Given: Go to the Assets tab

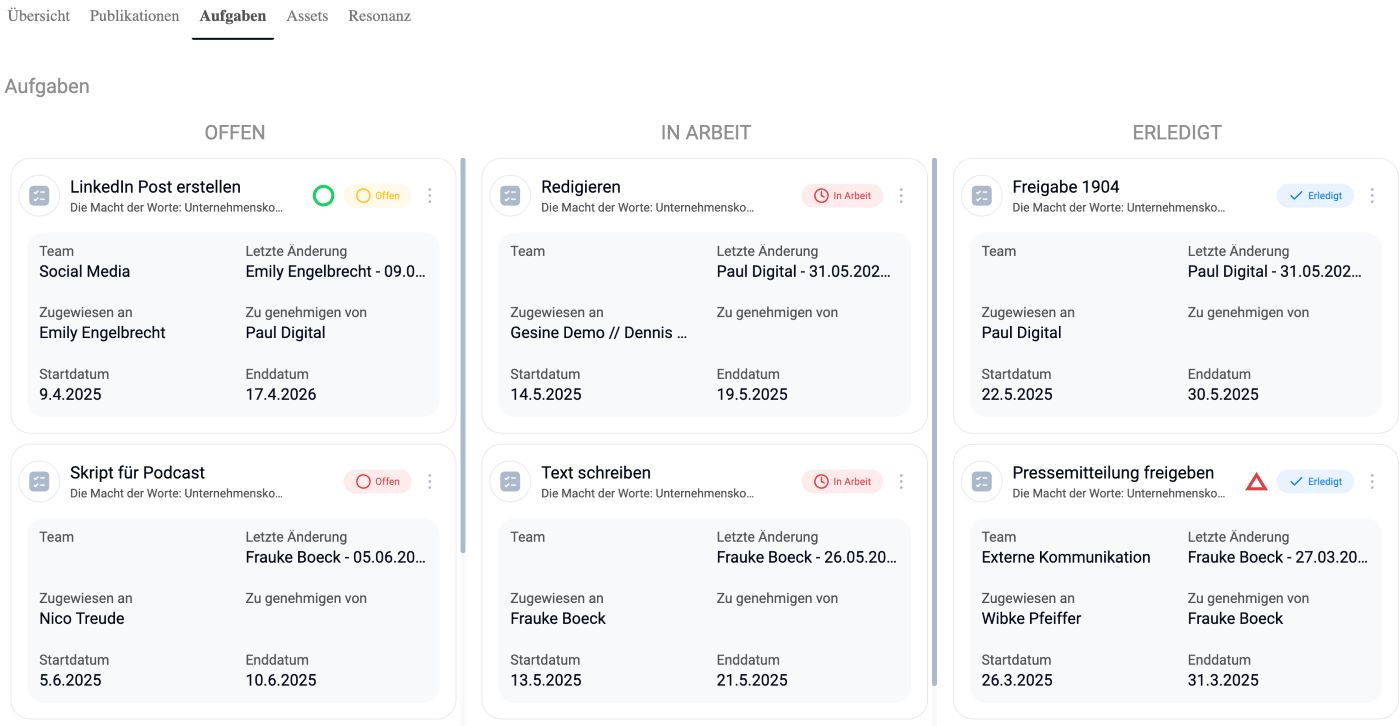Looking at the screenshot, I should click(307, 16).
